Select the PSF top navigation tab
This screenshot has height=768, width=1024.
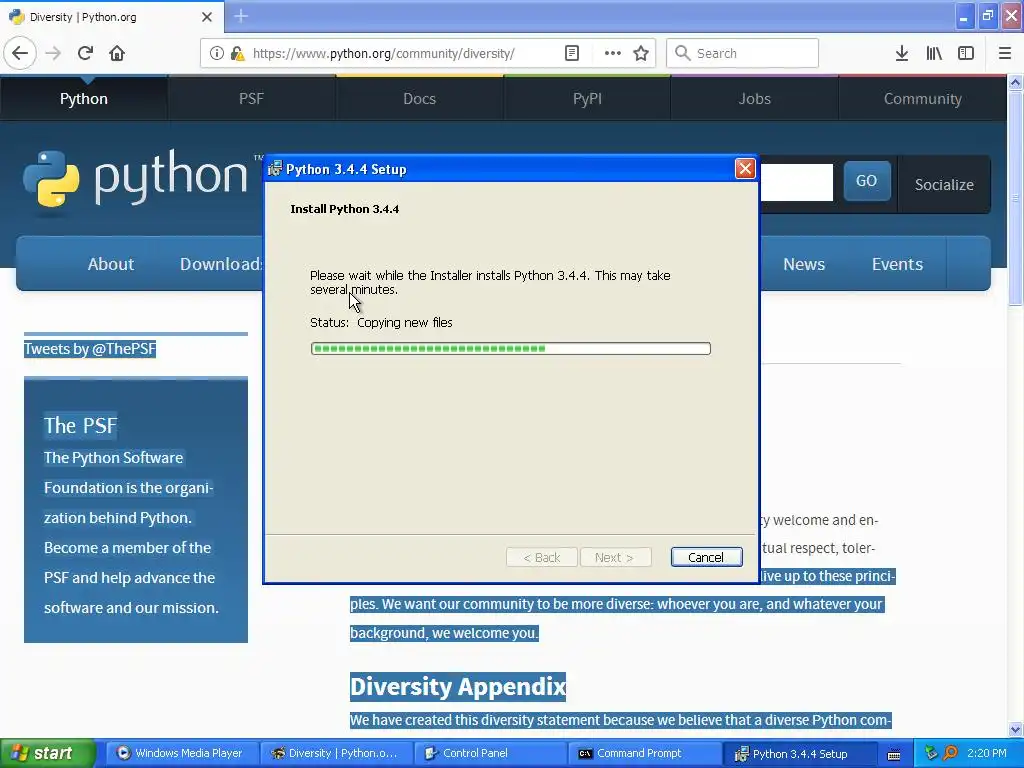(251, 99)
